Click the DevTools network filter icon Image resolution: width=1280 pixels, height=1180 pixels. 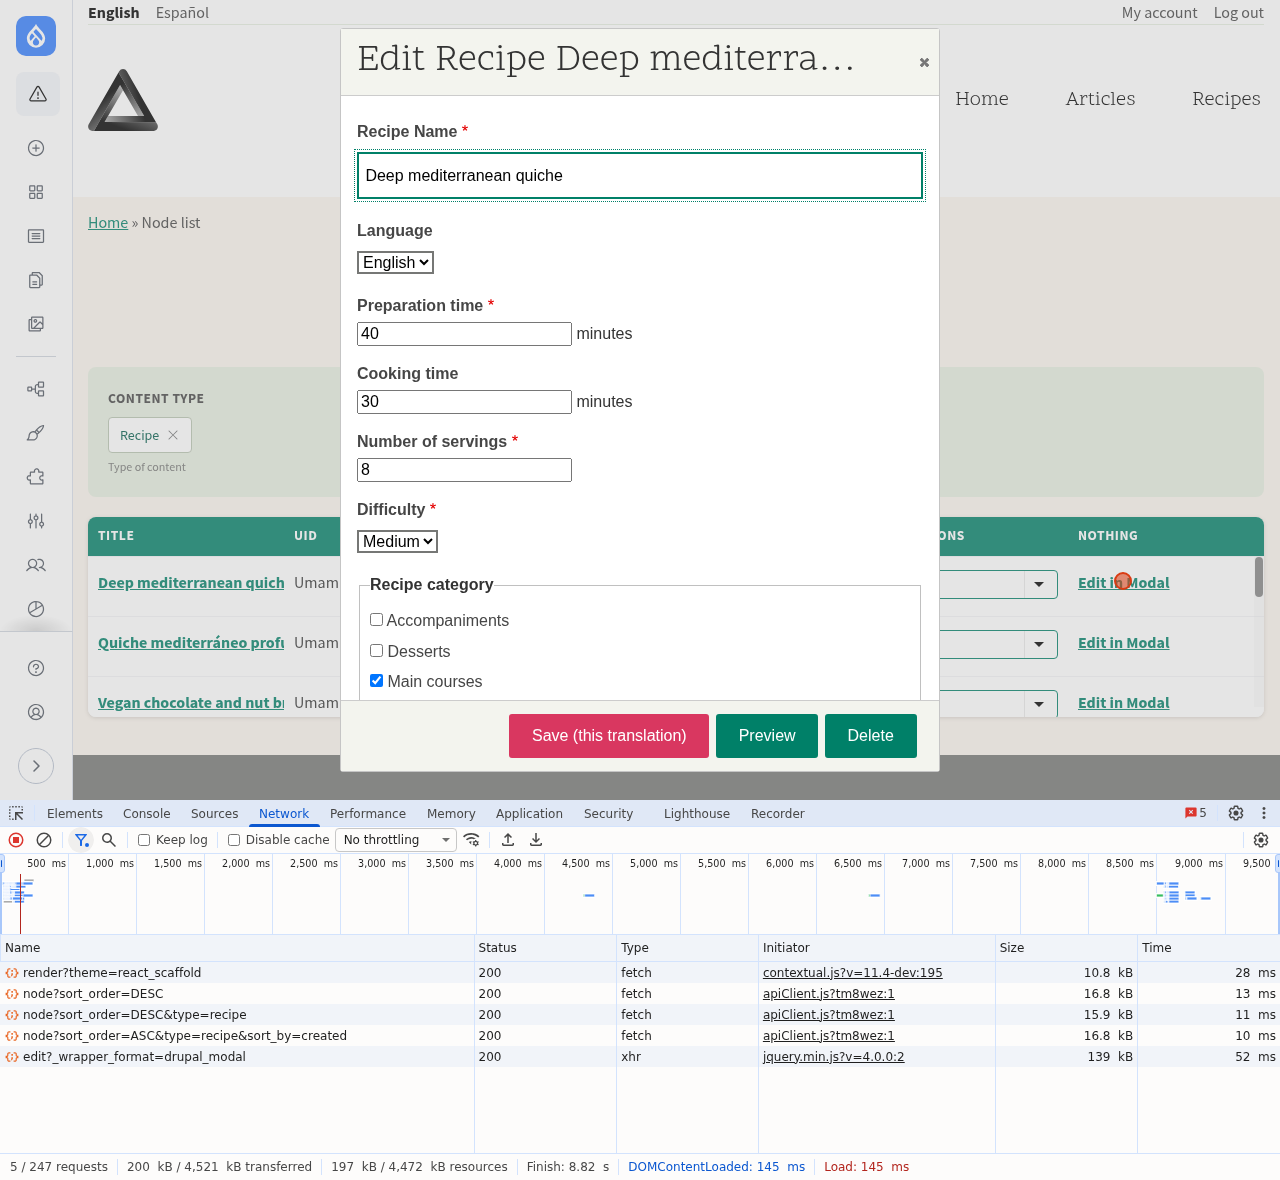[82, 840]
